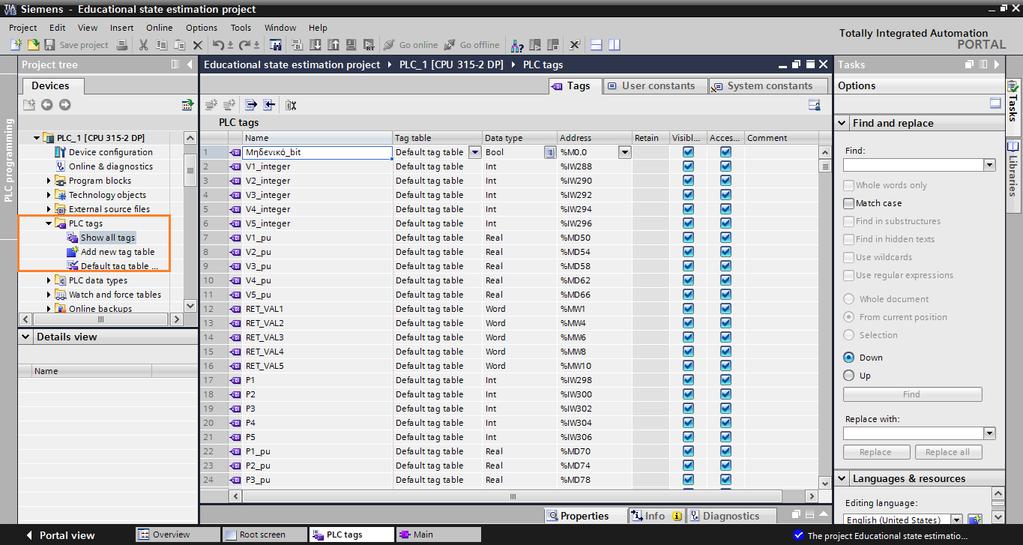
Task: Collapse the Find and replace section
Action: tap(842, 123)
